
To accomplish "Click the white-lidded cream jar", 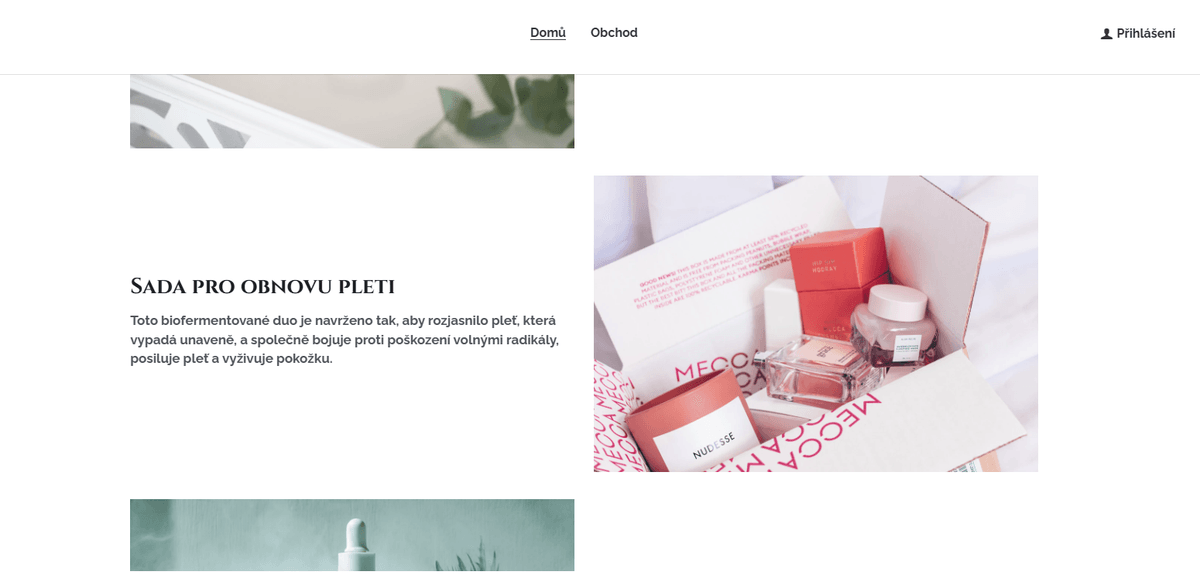I will point(900,325).
